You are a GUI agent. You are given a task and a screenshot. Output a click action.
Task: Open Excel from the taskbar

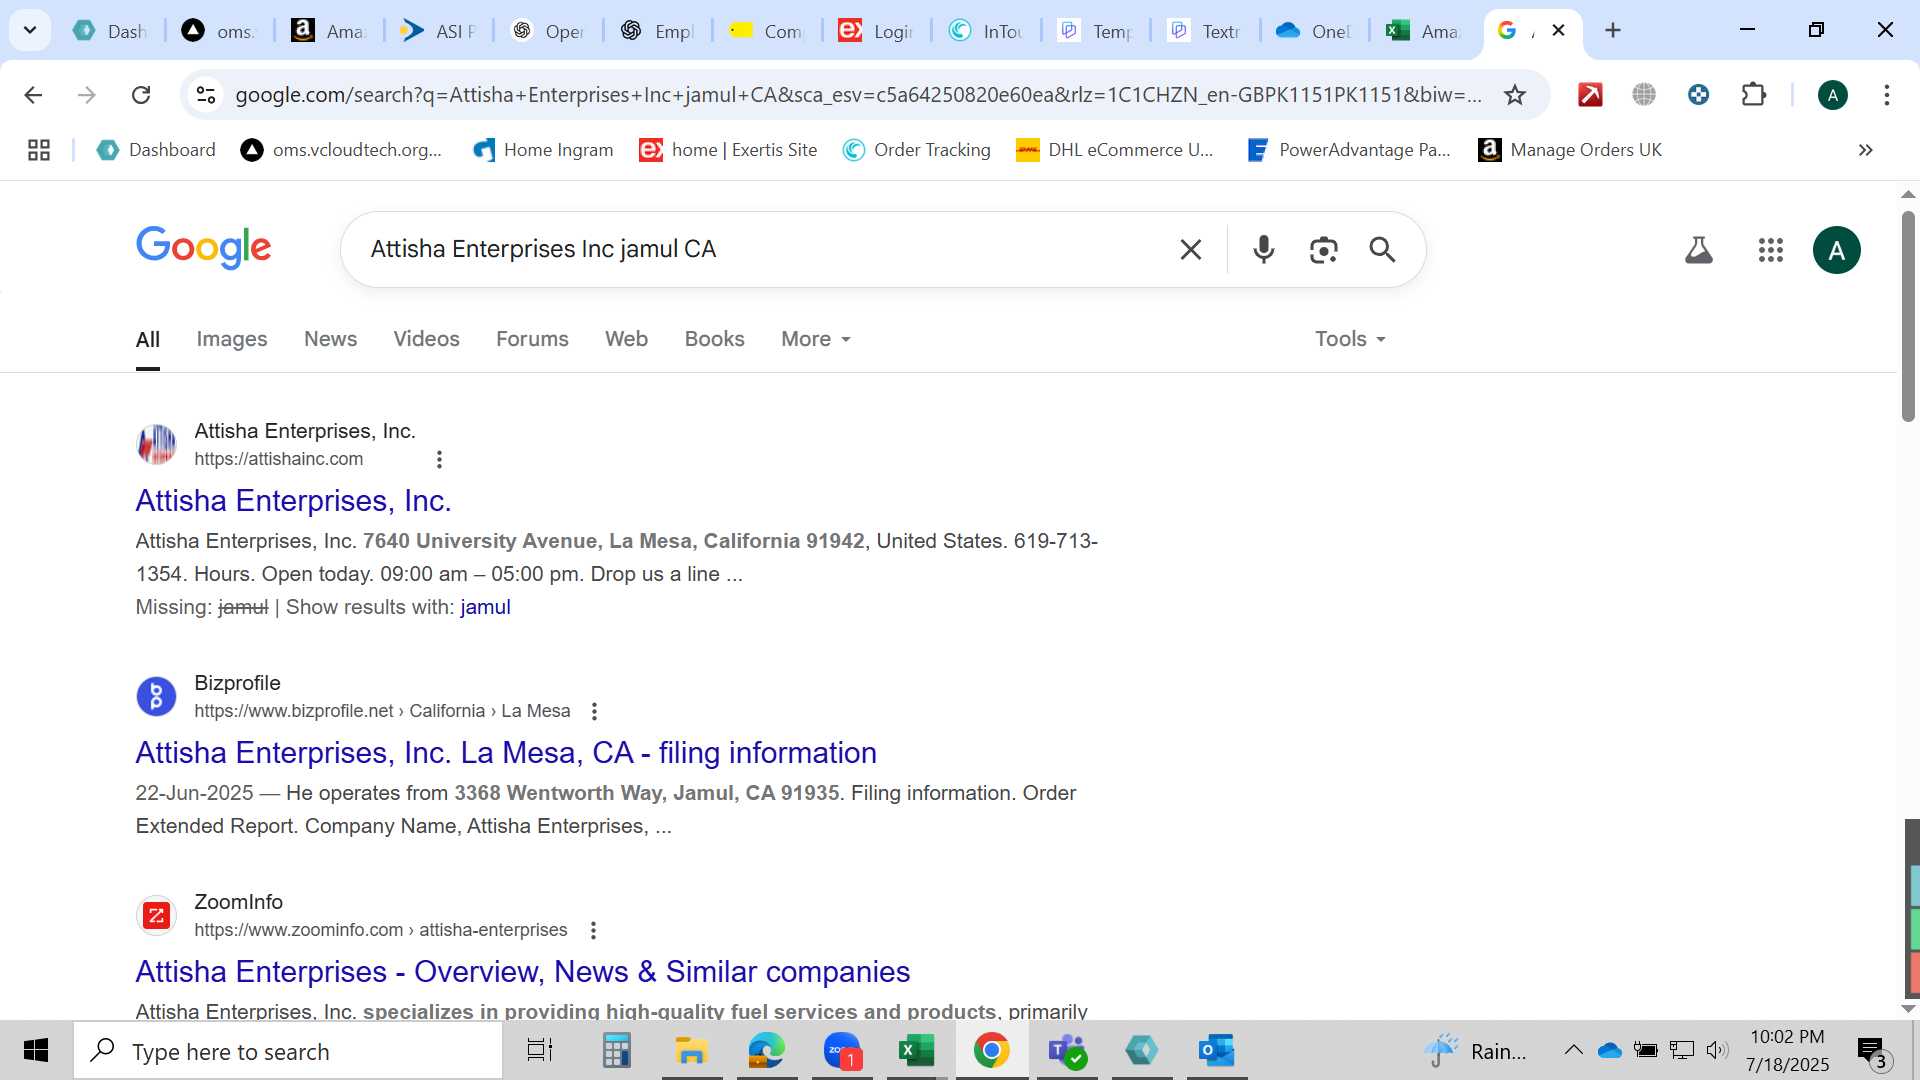pos(916,1050)
